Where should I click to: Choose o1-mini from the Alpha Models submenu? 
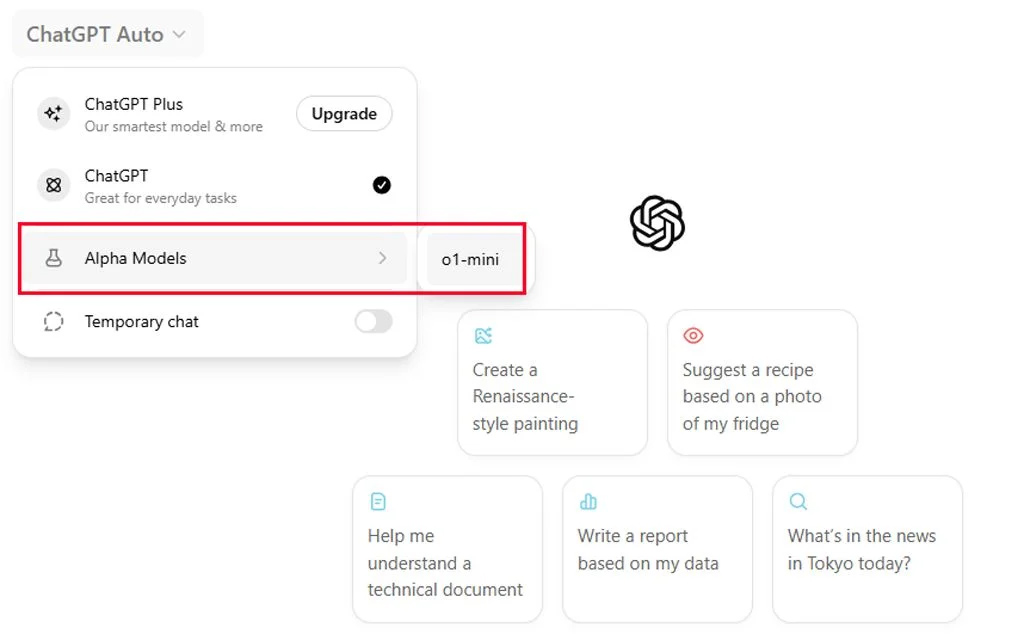point(470,260)
